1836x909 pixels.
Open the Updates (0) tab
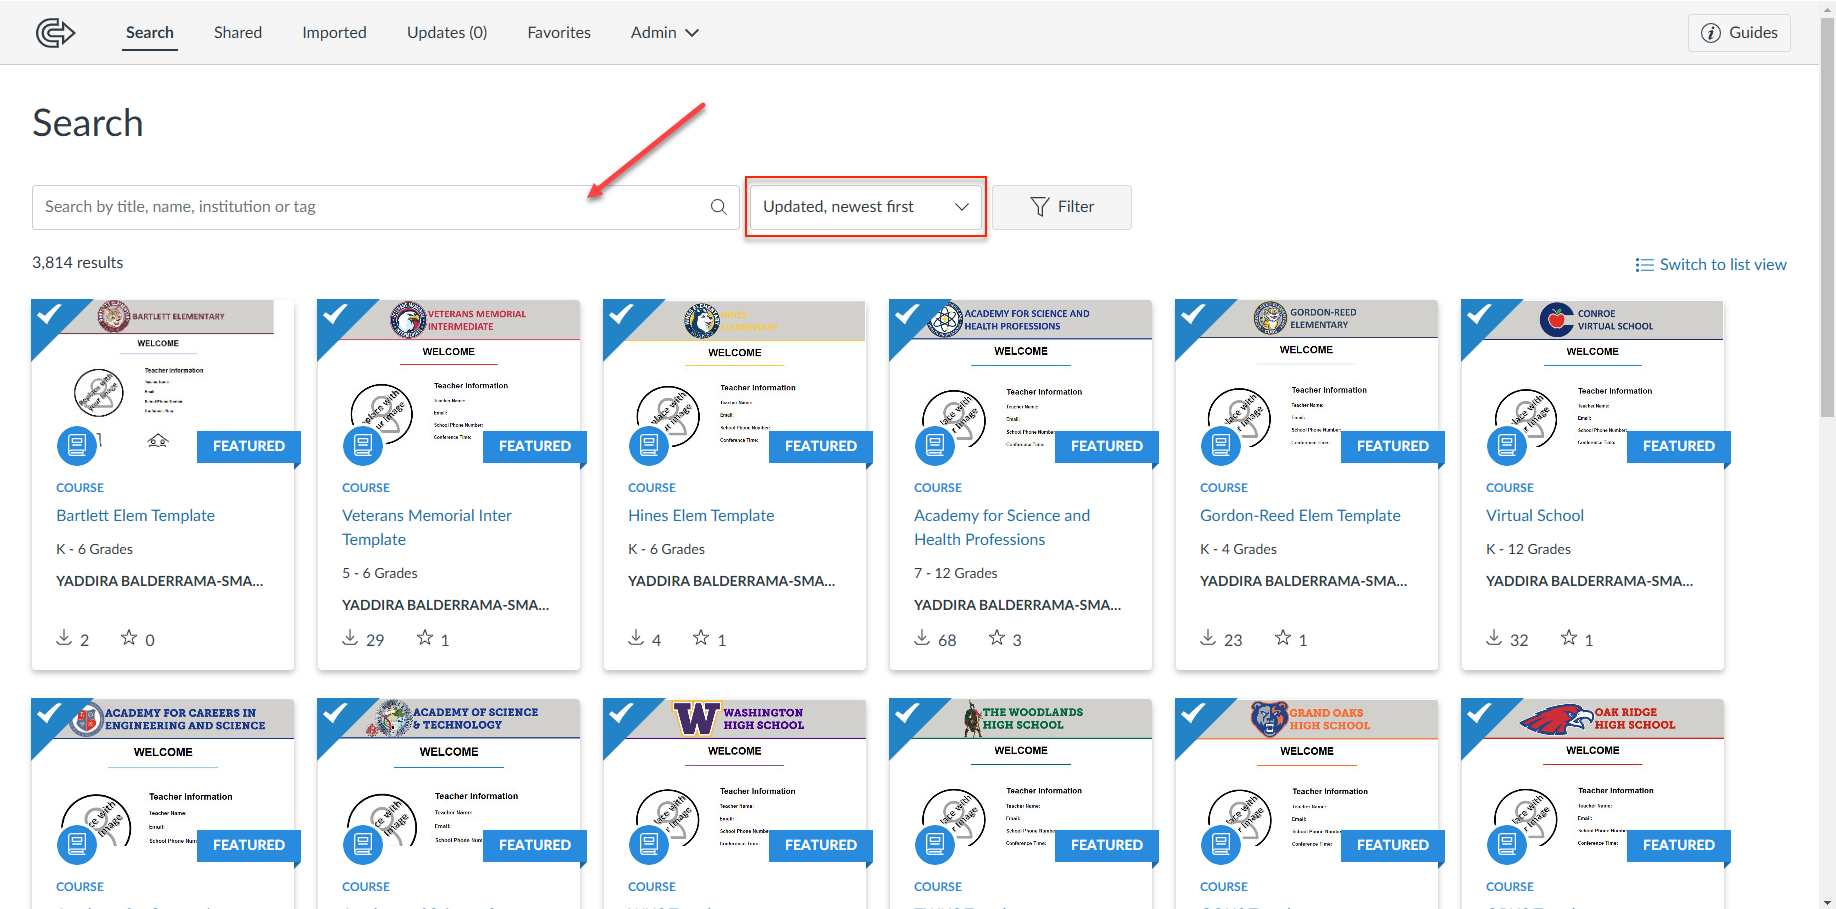click(x=447, y=33)
